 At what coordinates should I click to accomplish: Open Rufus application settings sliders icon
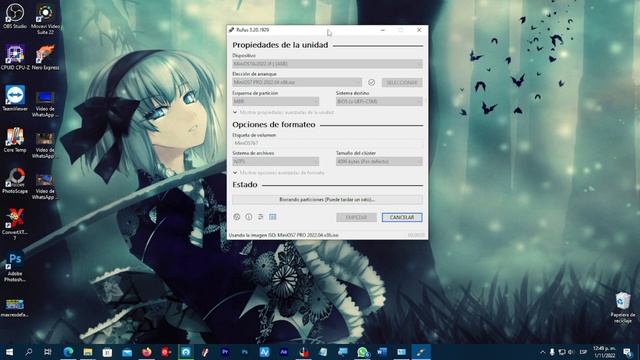pos(260,217)
